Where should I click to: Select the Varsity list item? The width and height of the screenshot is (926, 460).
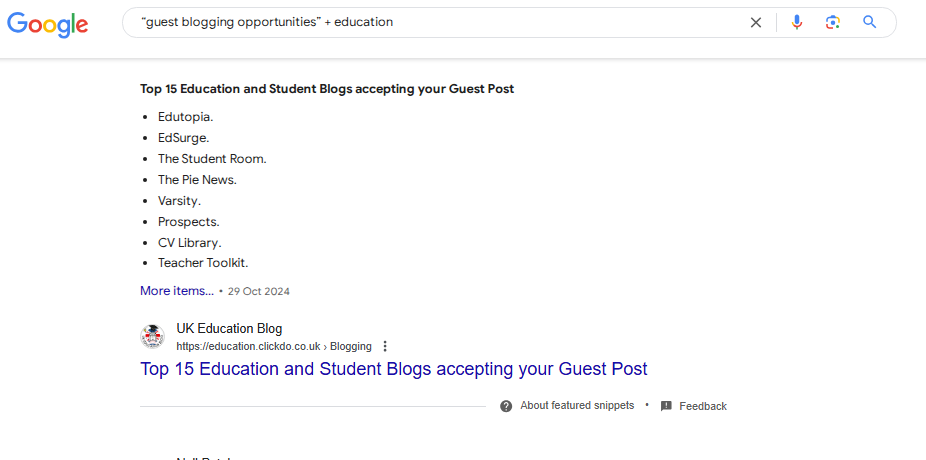pos(180,201)
